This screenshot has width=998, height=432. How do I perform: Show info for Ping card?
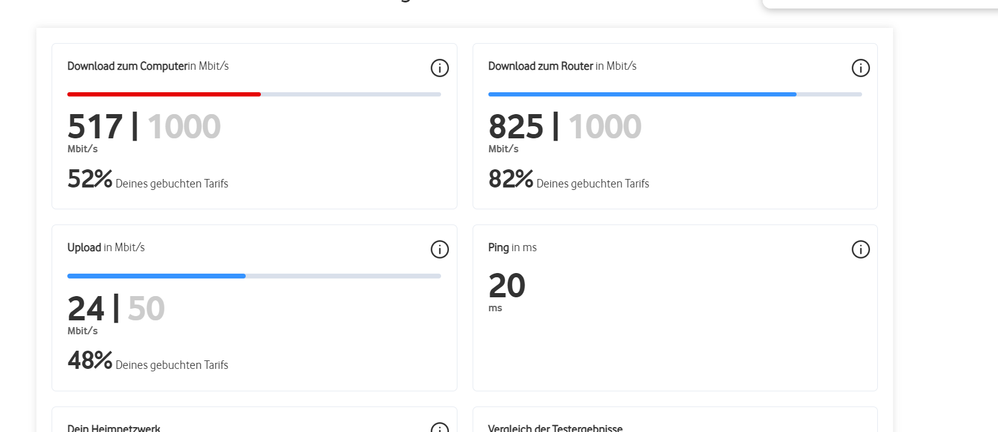(x=861, y=249)
